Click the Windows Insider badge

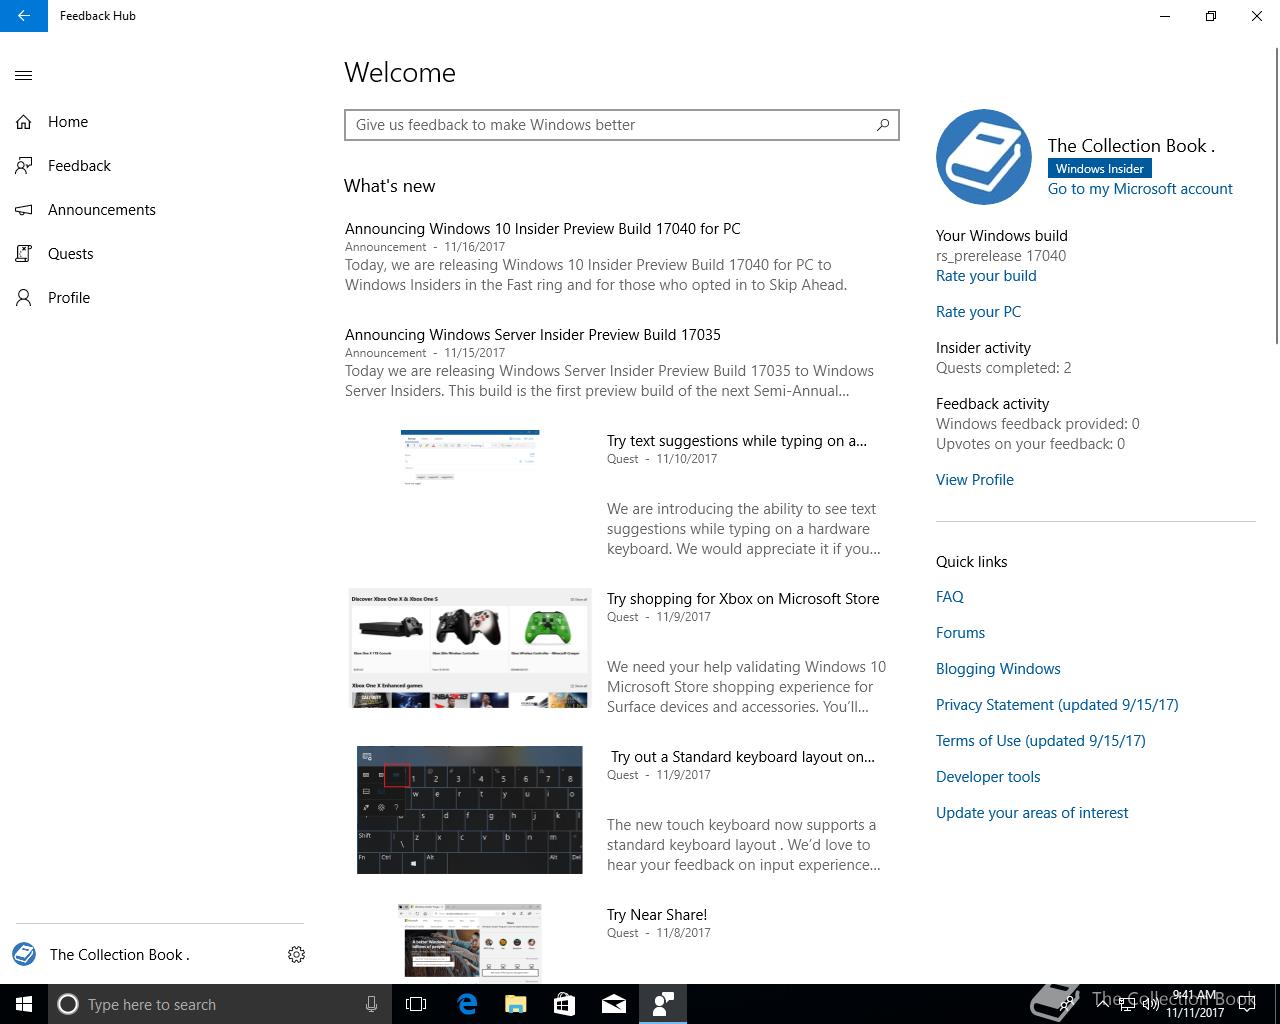(x=1099, y=169)
